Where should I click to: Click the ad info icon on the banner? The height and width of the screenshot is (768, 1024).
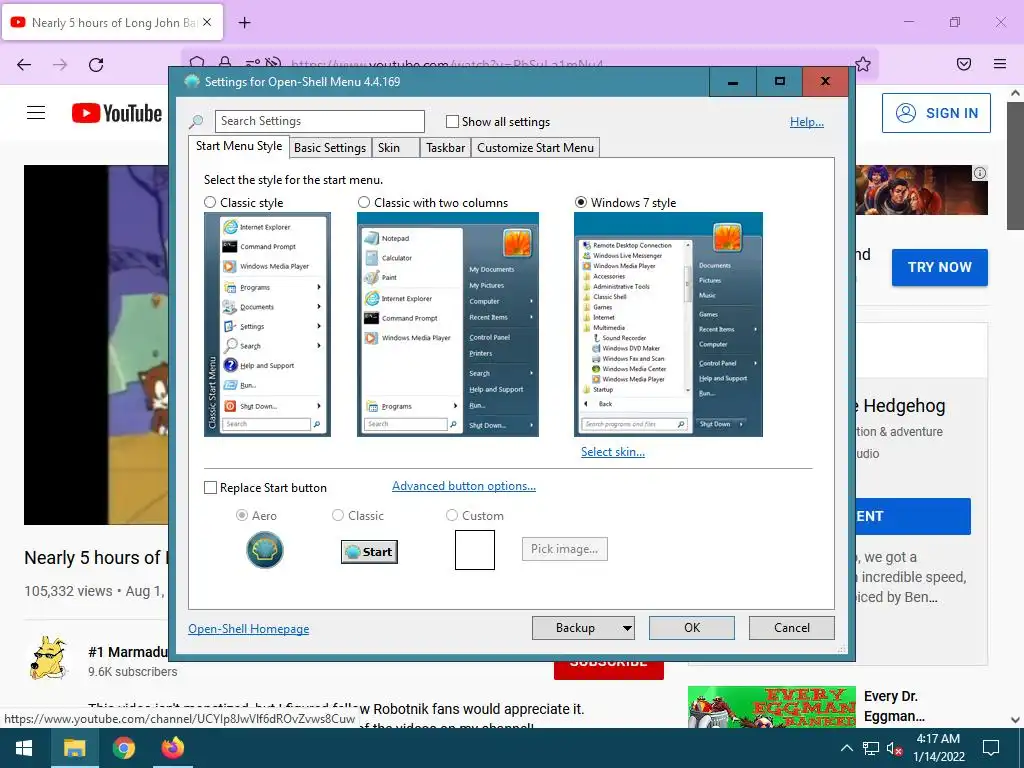click(980, 173)
